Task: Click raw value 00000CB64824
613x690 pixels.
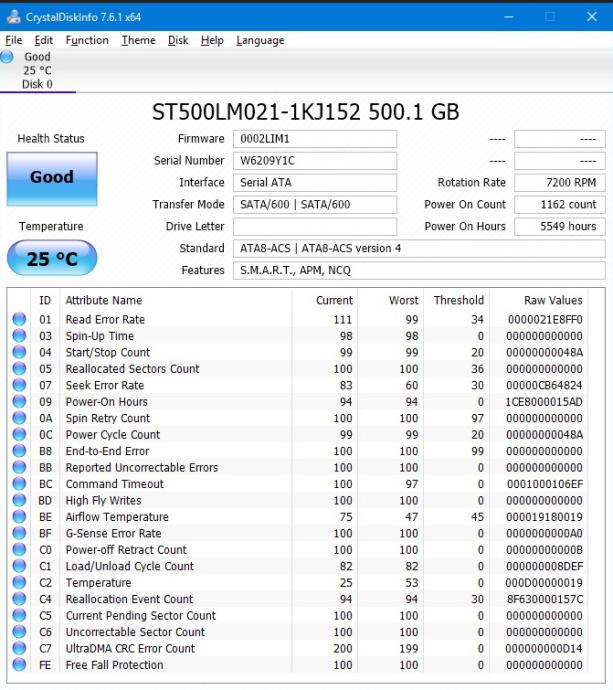Action: tap(544, 385)
